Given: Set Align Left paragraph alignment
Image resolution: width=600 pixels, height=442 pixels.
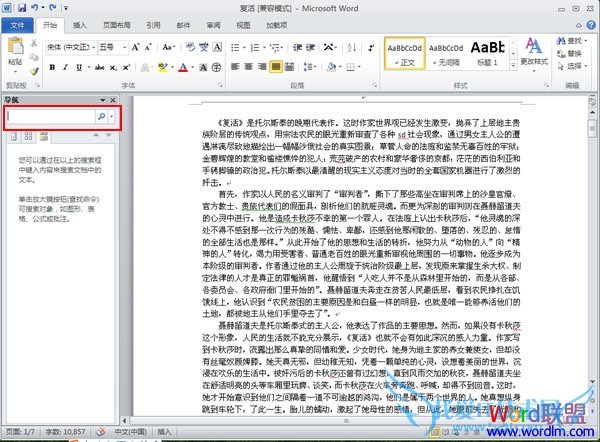Looking at the screenshot, I should point(235,67).
